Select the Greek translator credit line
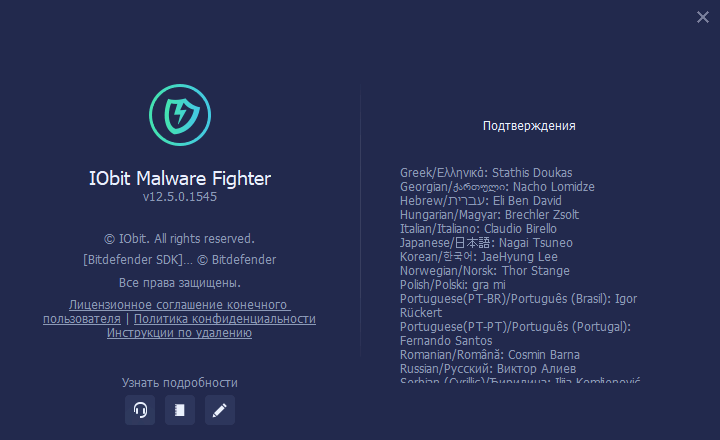The width and height of the screenshot is (720, 440). [x=486, y=173]
